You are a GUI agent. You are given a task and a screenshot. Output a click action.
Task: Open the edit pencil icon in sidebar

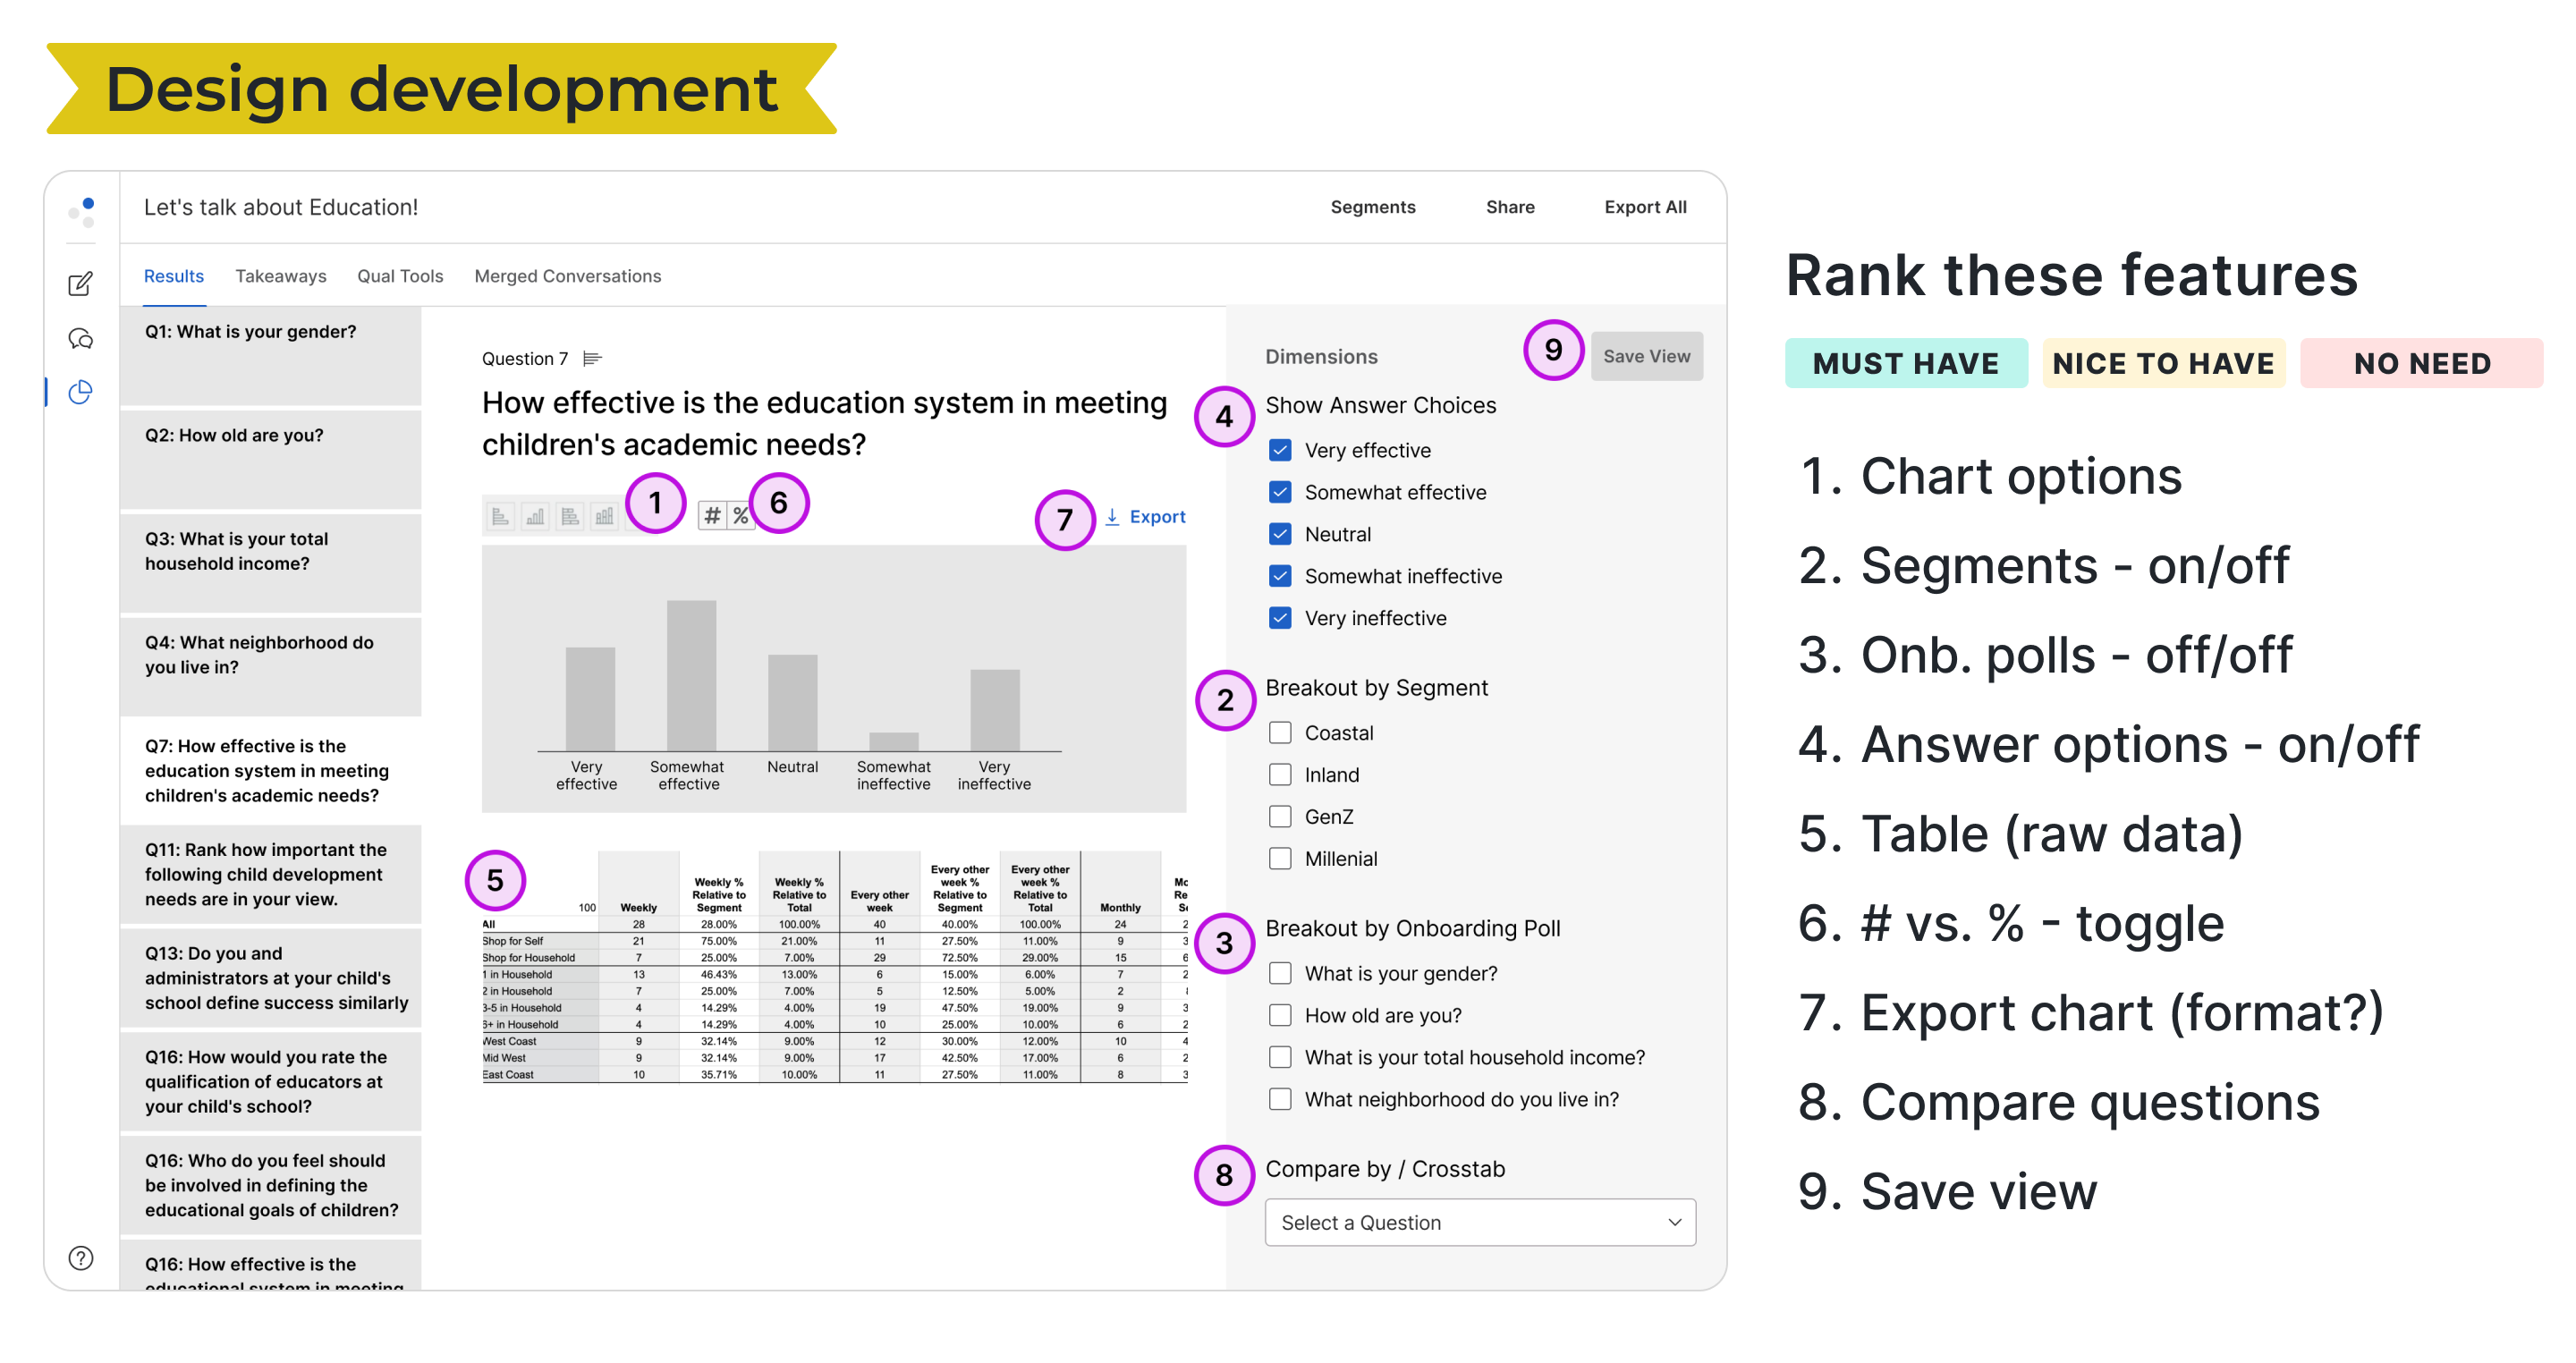[80, 284]
